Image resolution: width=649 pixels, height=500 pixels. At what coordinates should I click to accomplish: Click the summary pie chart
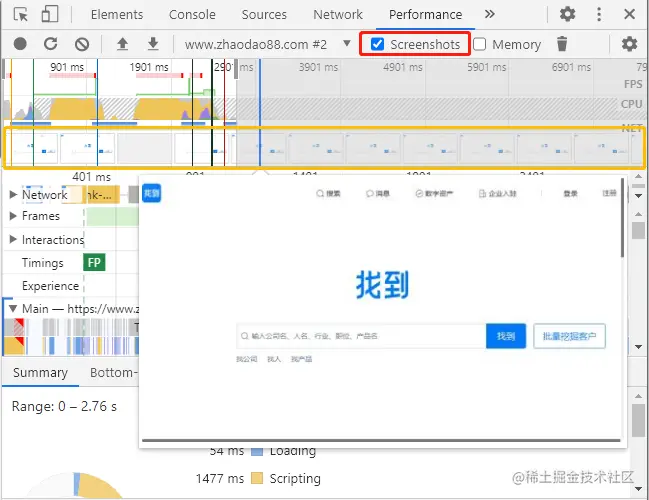(75, 485)
